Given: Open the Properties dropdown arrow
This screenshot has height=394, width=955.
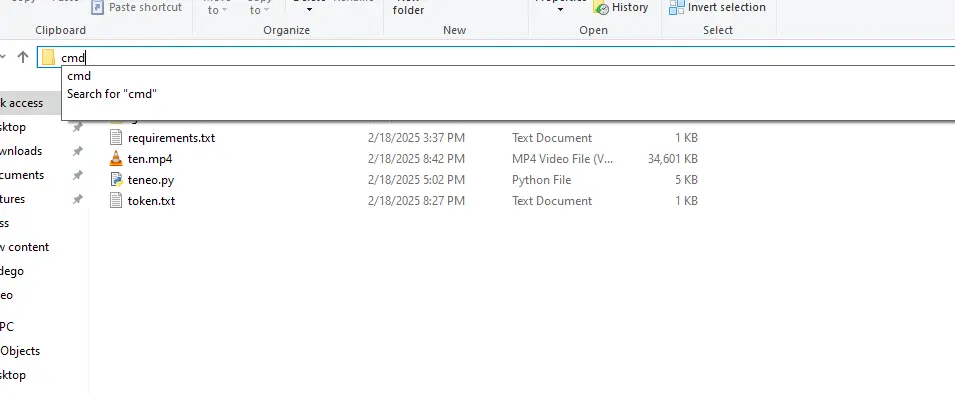Looking at the screenshot, I should 560,10.
